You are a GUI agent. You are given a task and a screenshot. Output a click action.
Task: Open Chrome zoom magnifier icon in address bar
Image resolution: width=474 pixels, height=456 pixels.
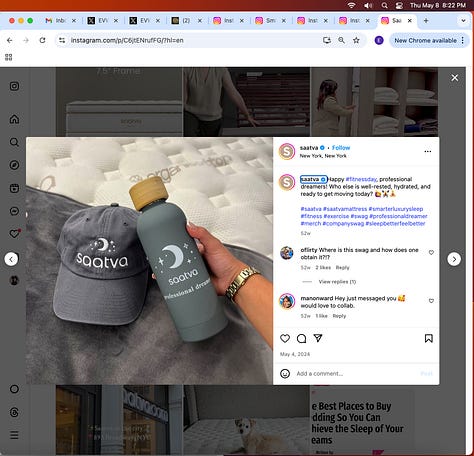[341, 40]
